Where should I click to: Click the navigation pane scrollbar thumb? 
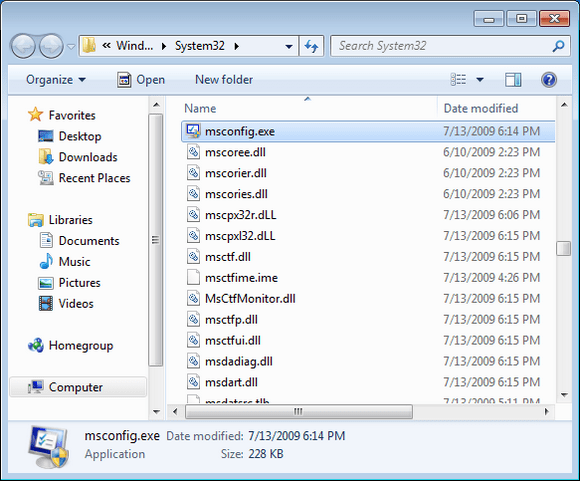[x=156, y=240]
